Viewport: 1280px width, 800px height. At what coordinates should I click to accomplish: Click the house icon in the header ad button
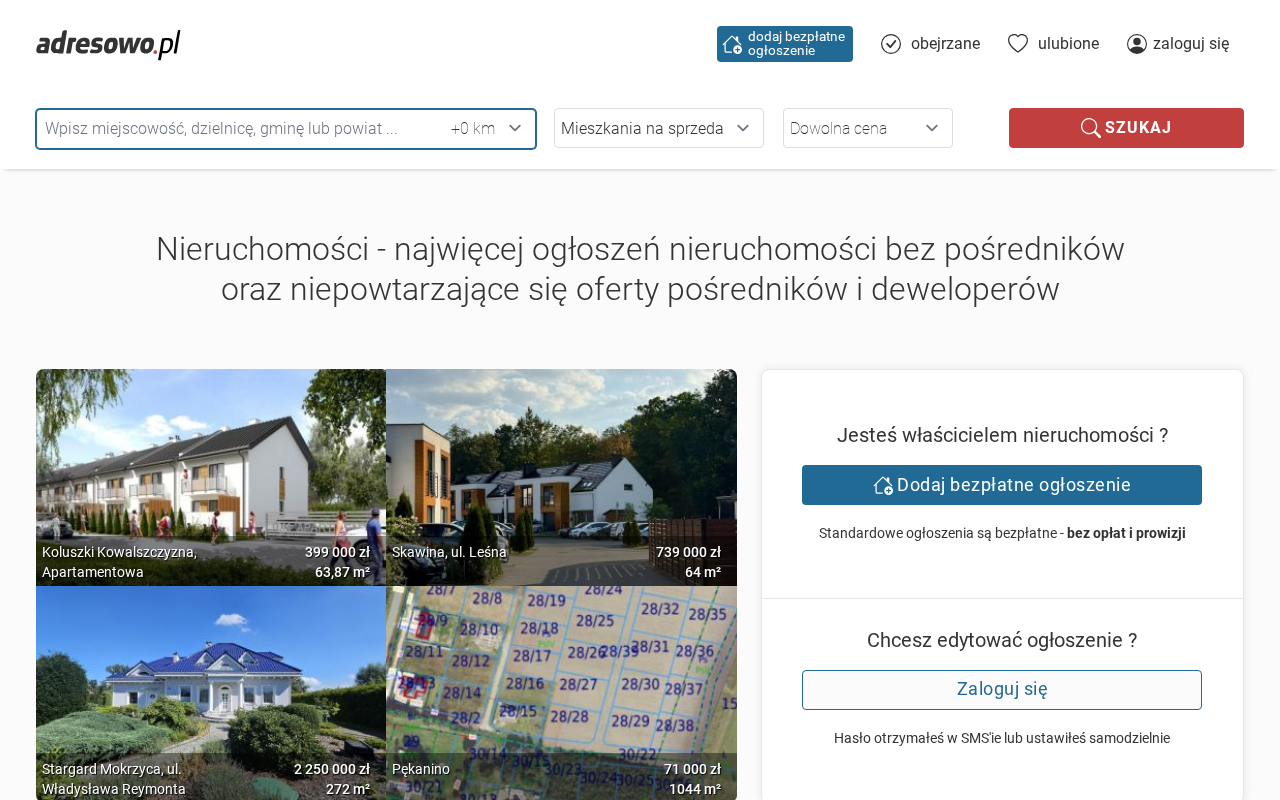[733, 44]
